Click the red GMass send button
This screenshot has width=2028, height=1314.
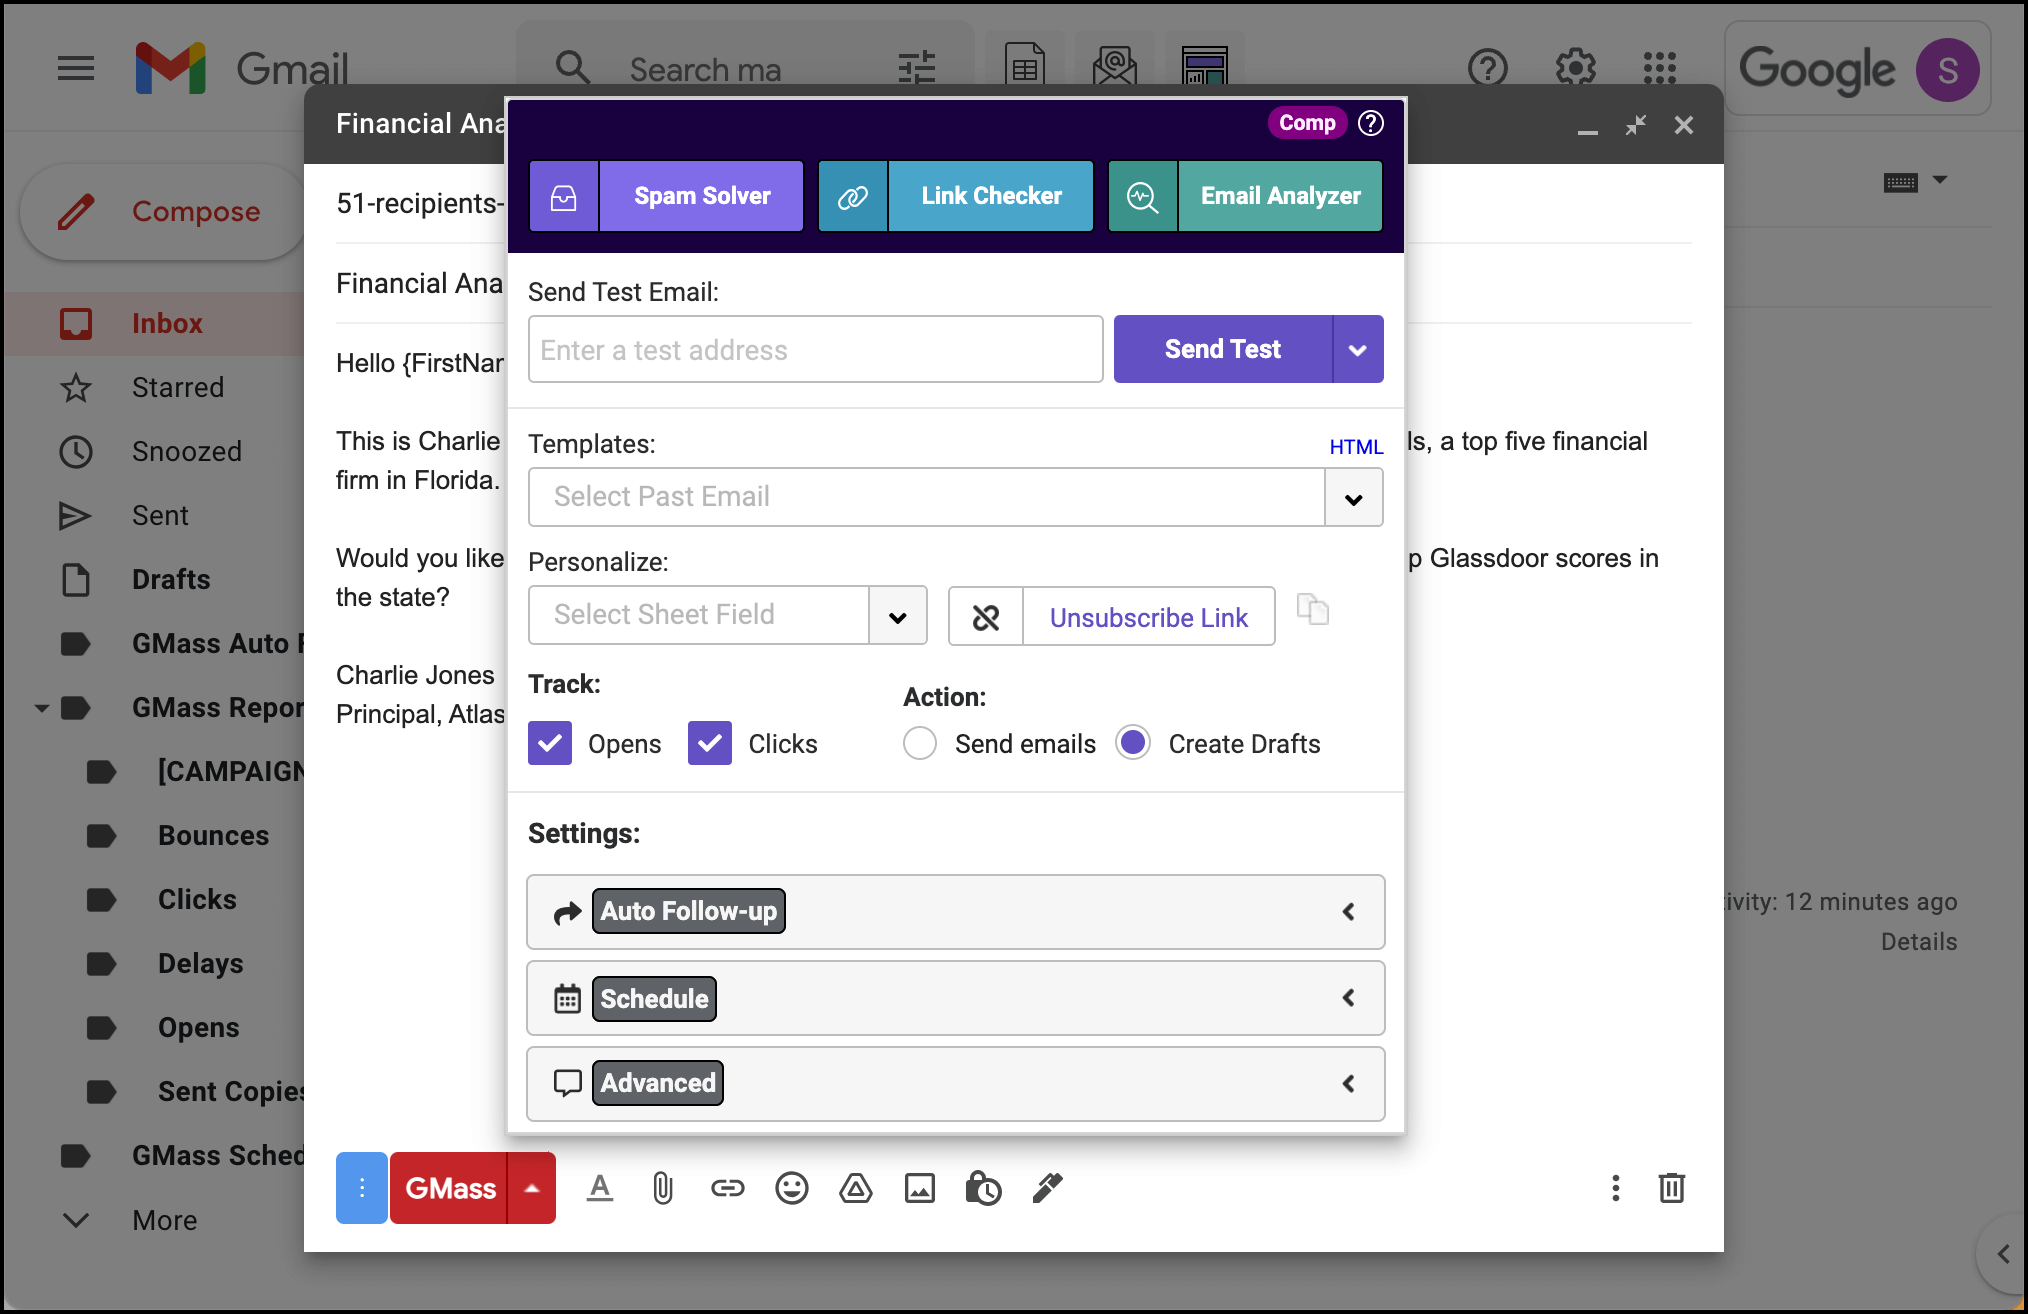(449, 1188)
